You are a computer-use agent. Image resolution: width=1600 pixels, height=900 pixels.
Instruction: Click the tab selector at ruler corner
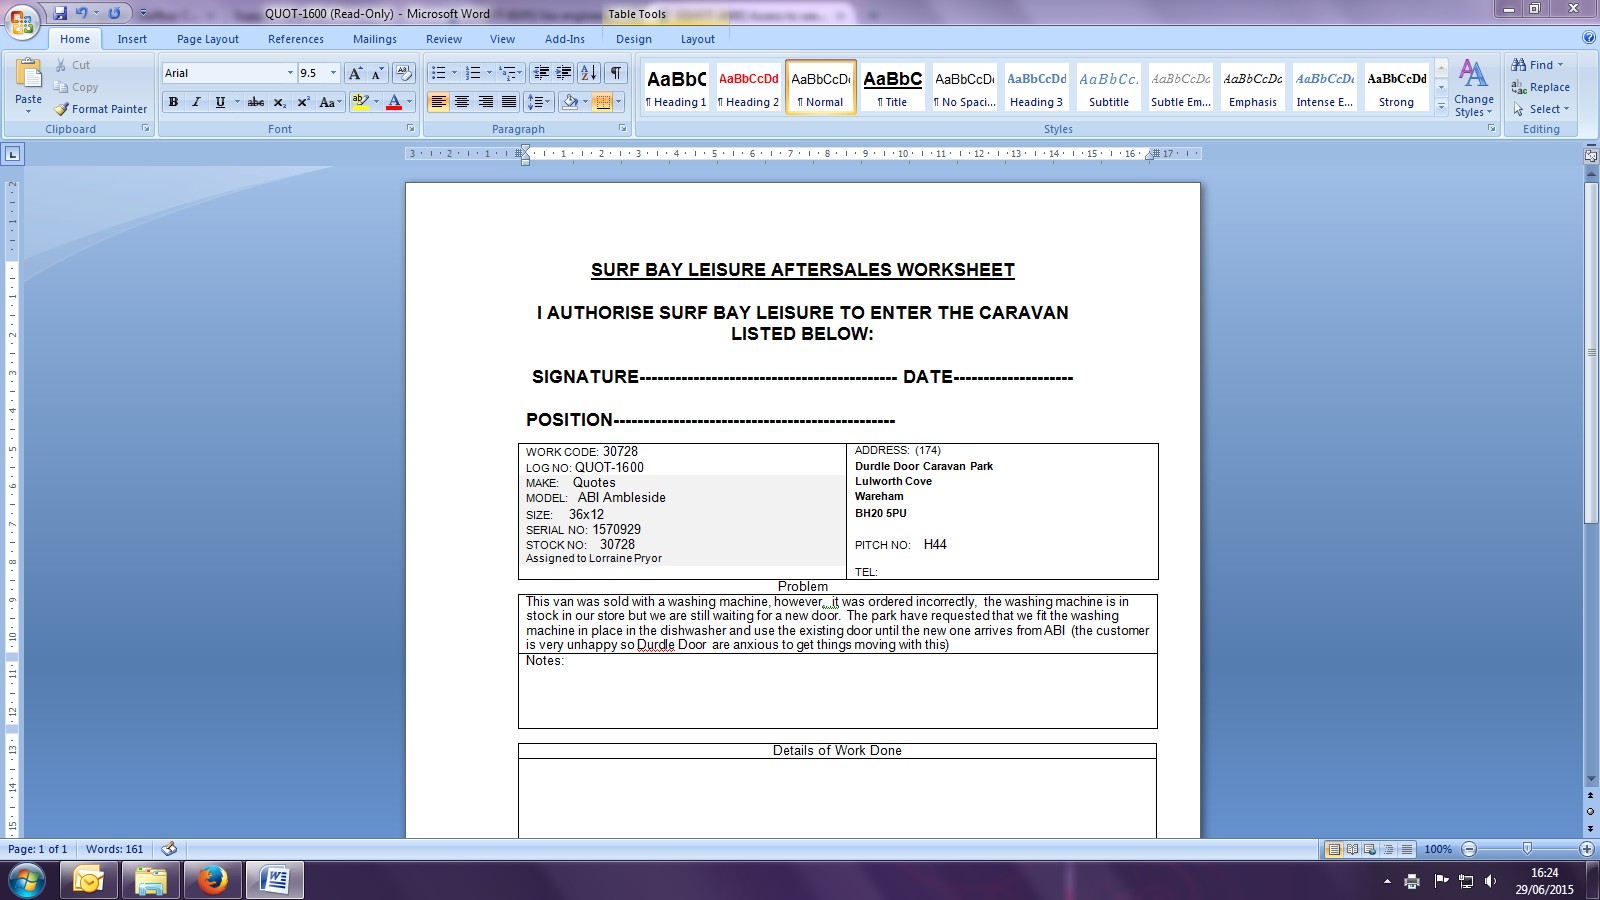(x=13, y=154)
